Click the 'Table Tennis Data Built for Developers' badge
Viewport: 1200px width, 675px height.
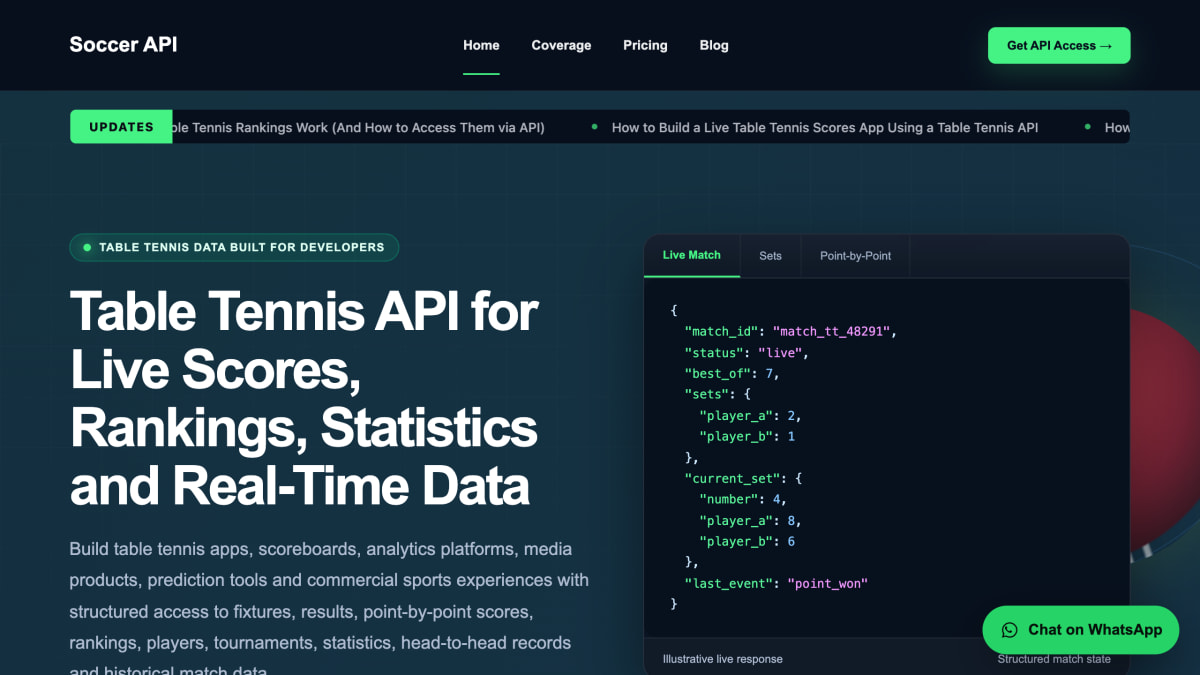pyautogui.click(x=234, y=247)
